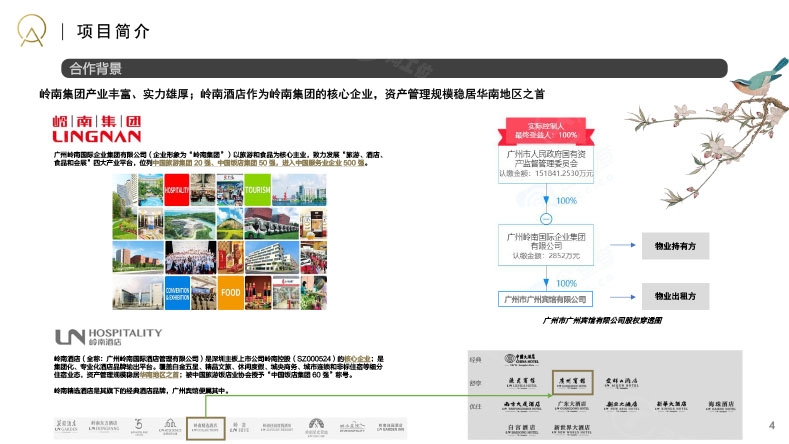Click the LN Hospitality logo
Image resolution: width=789 pixels, height=444 pixels.
tap(107, 335)
